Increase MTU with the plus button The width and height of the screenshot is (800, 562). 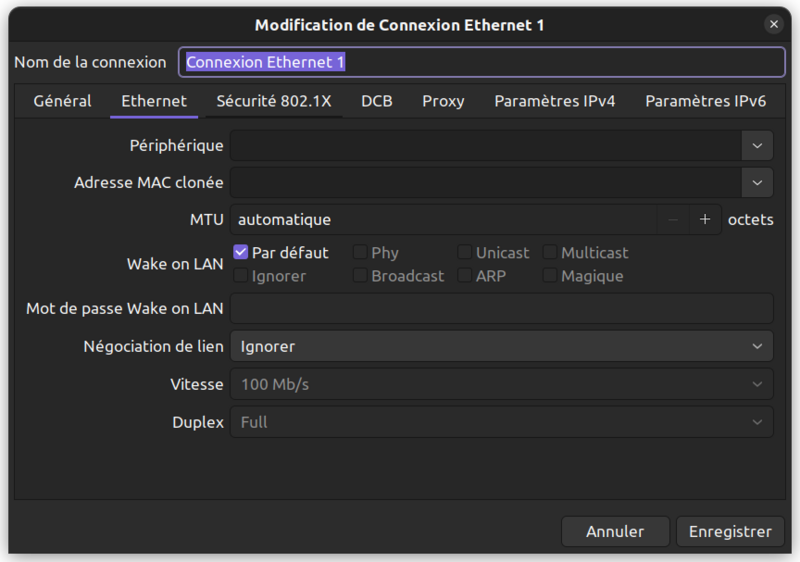tap(704, 219)
